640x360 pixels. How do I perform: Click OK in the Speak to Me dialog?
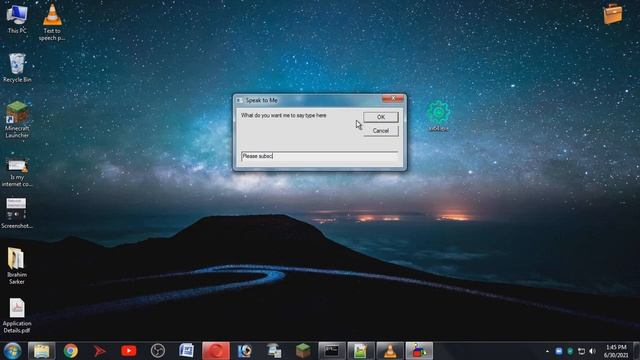(x=380, y=117)
